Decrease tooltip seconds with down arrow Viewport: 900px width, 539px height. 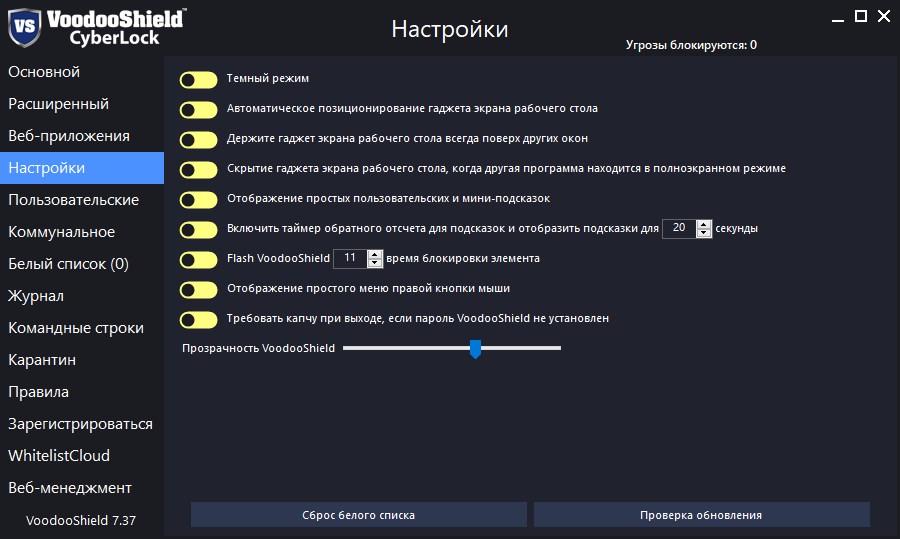click(704, 233)
